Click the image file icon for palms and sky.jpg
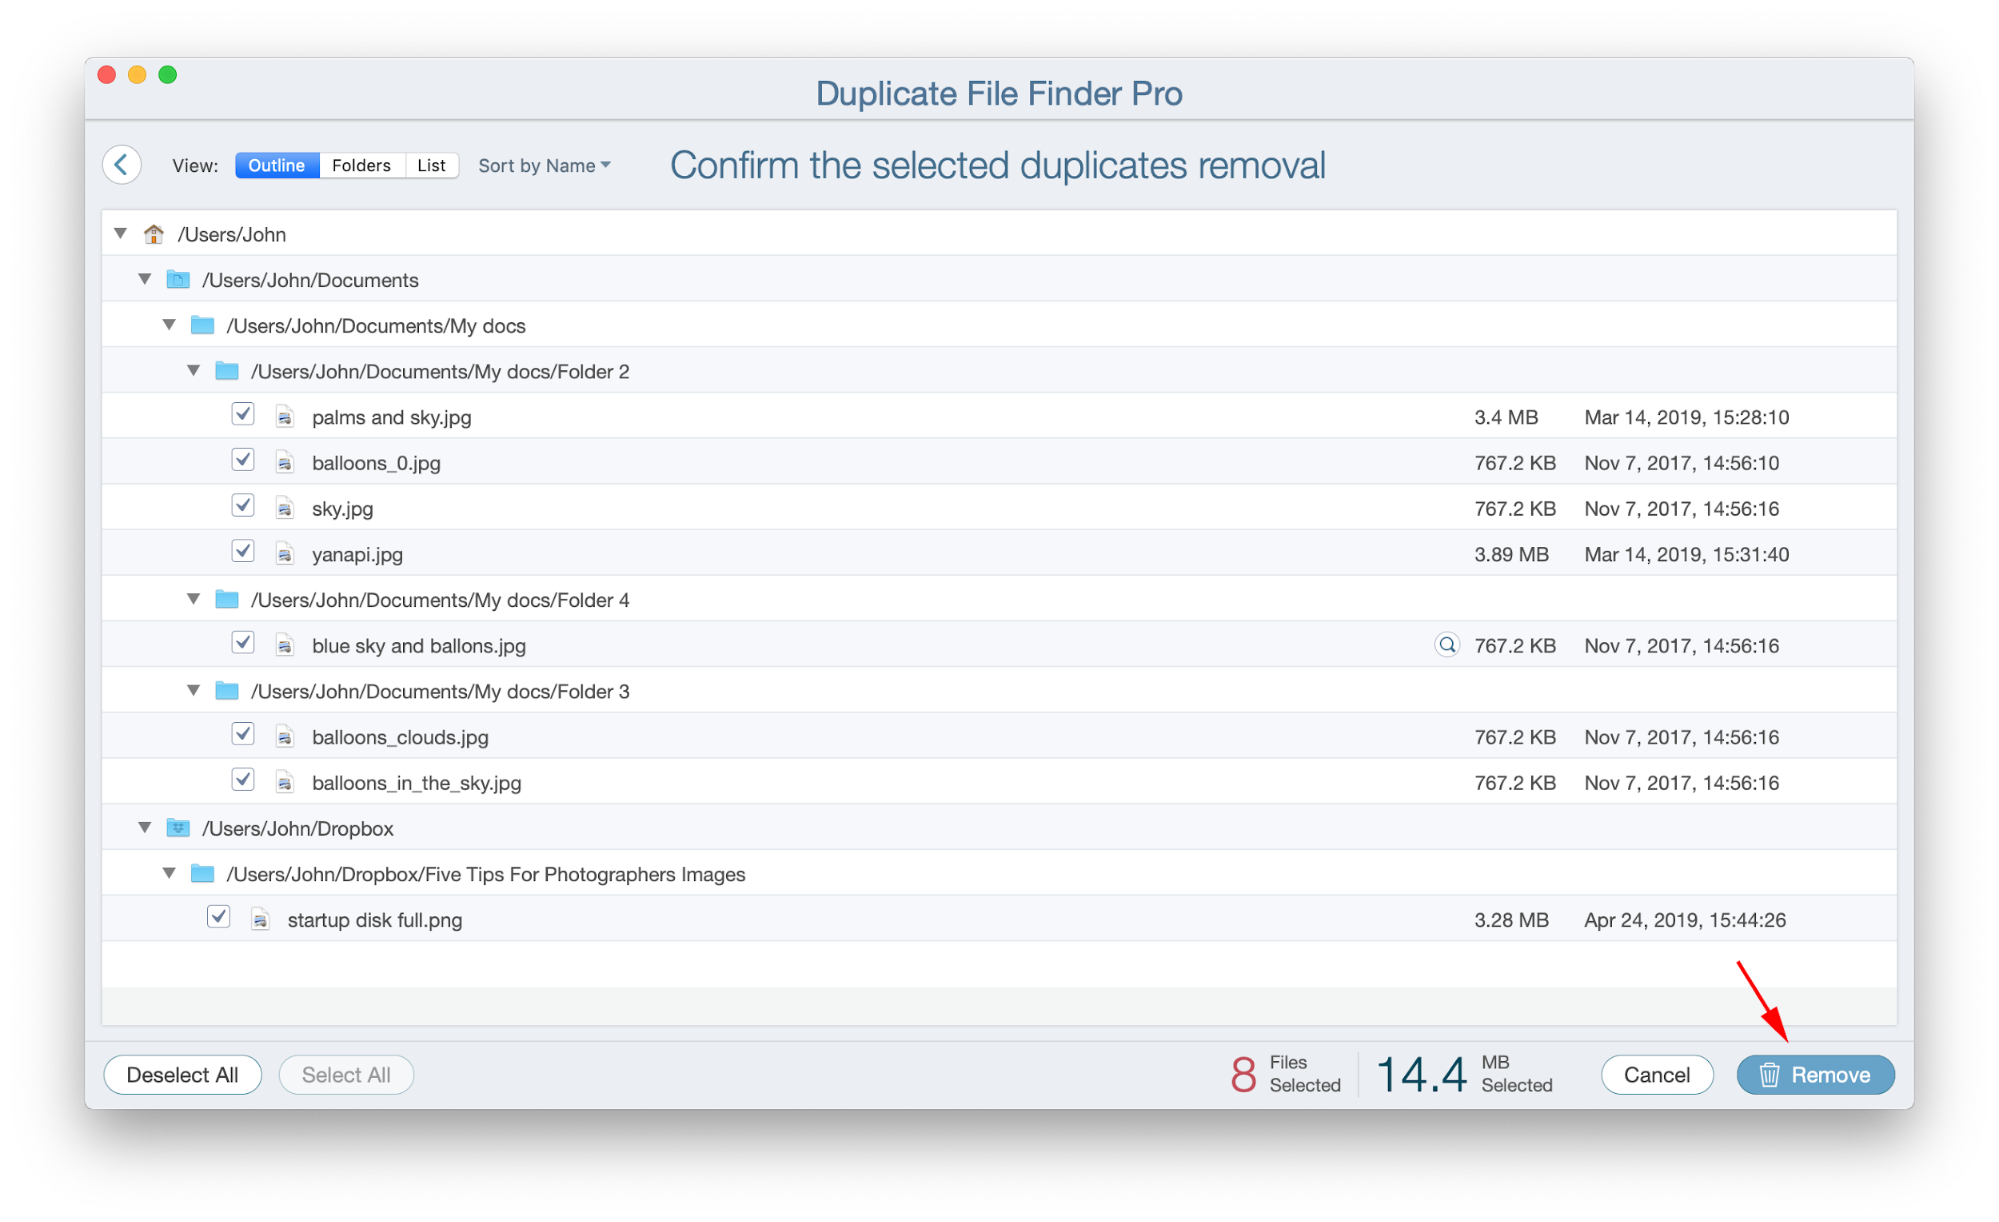 coord(288,417)
